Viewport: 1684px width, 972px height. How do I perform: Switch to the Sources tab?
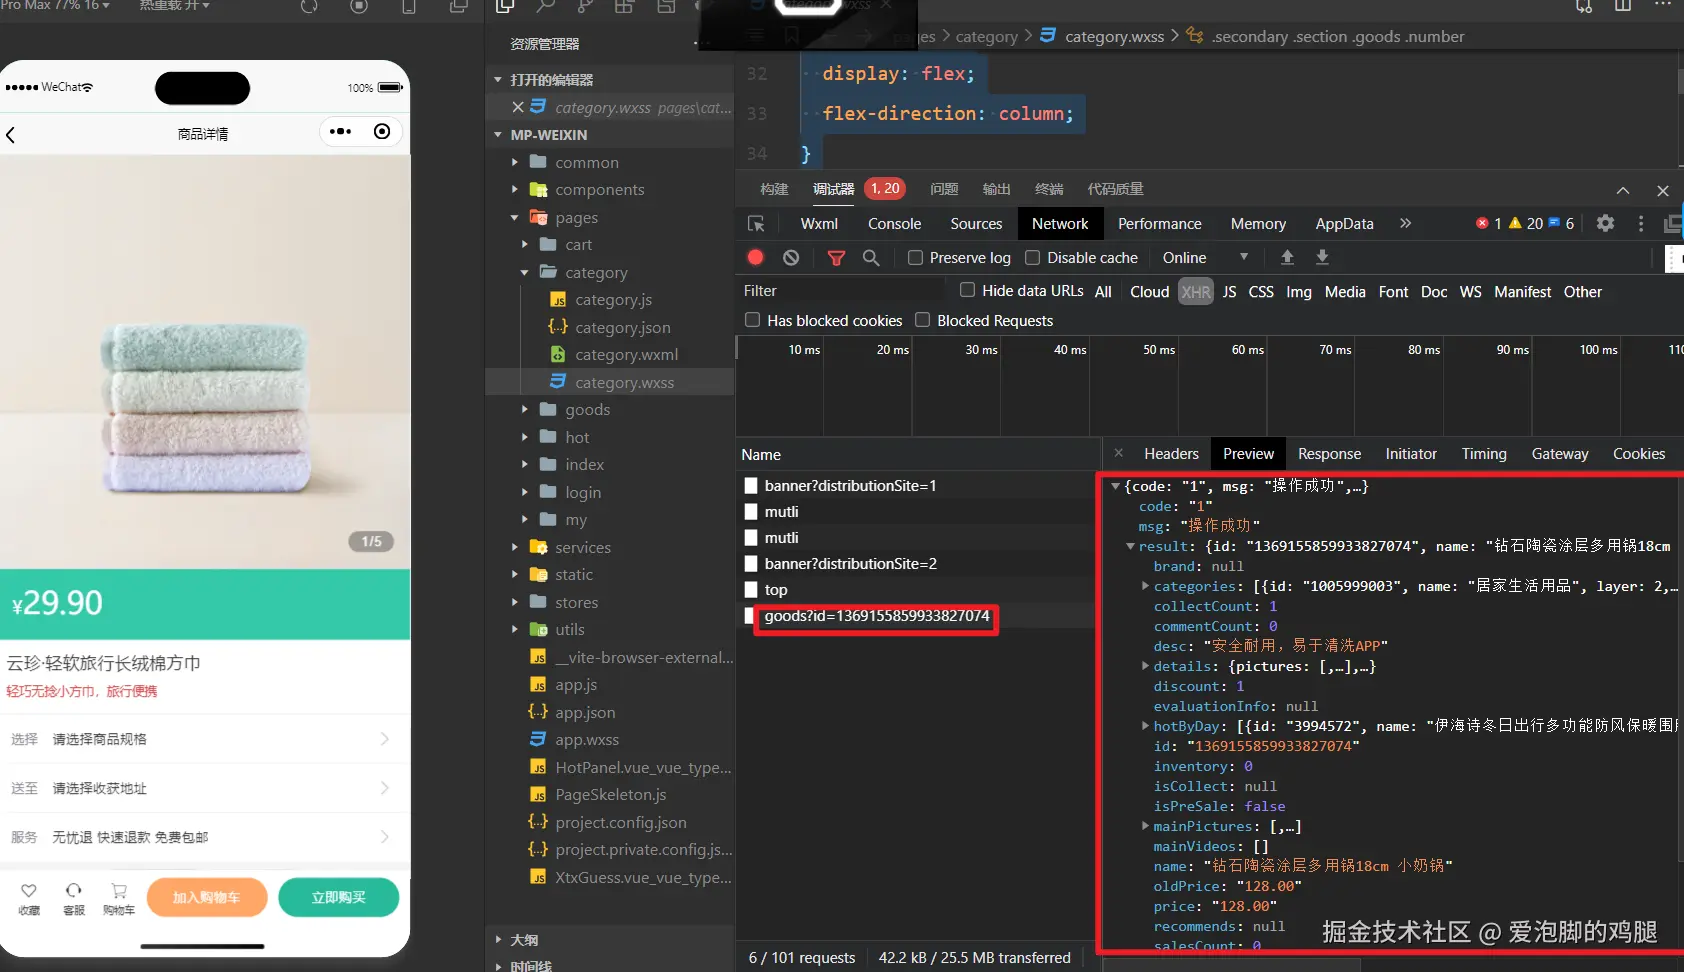976,224
